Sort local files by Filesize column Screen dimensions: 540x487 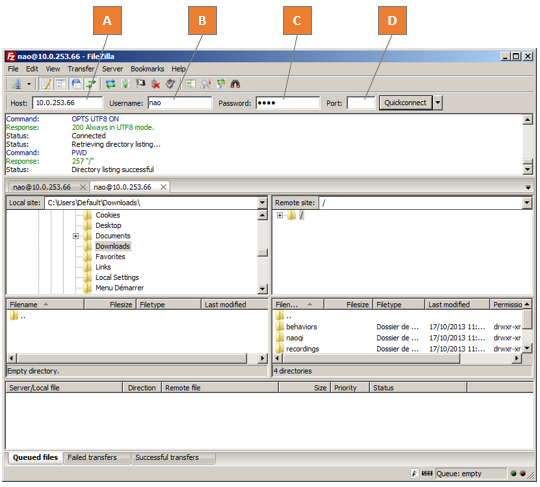pyautogui.click(x=110, y=304)
